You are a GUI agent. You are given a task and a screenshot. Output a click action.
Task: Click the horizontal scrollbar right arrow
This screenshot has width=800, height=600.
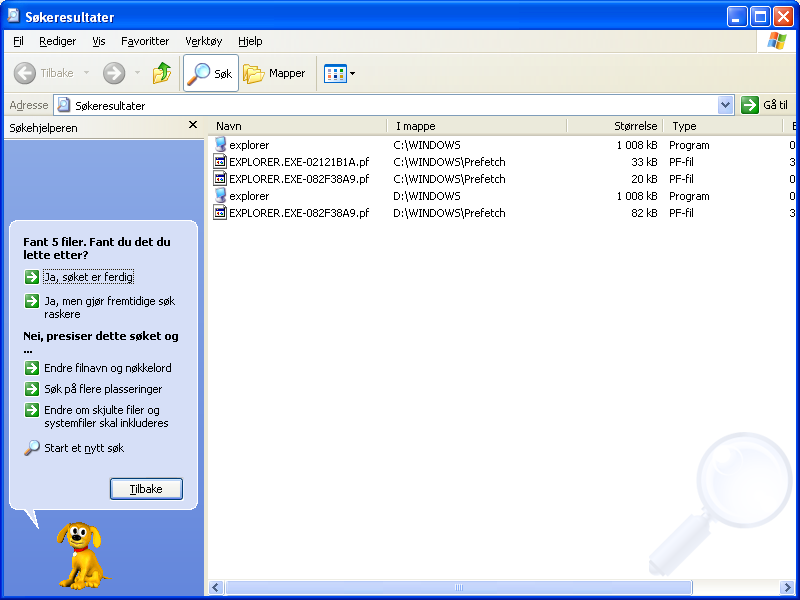click(x=788, y=587)
